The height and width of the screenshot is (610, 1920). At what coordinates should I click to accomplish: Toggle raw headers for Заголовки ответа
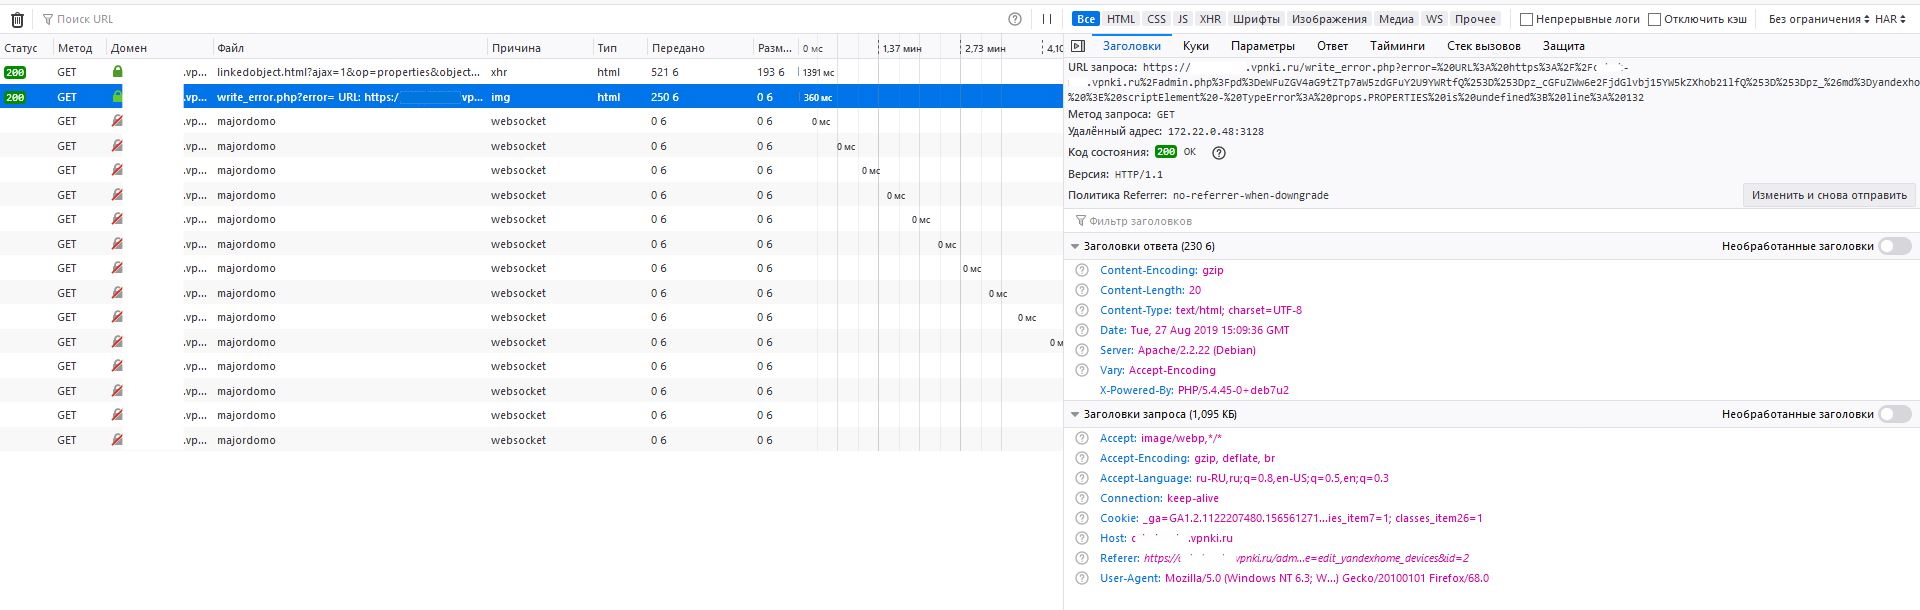point(1894,246)
